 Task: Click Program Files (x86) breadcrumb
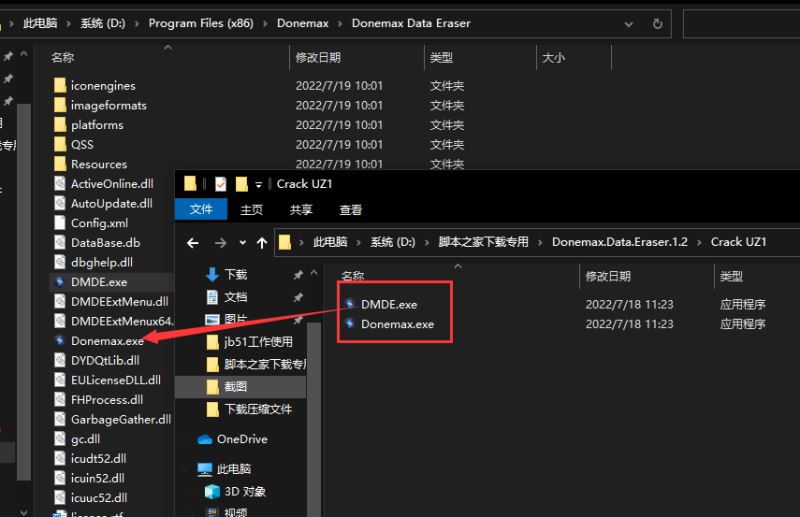(x=201, y=23)
